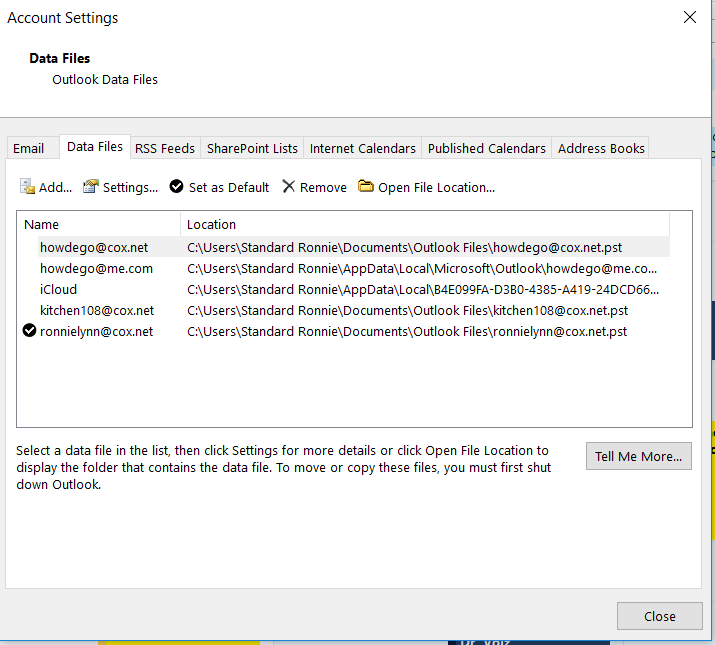Click the Add... text label
This screenshot has height=645, width=715.
click(x=55, y=187)
